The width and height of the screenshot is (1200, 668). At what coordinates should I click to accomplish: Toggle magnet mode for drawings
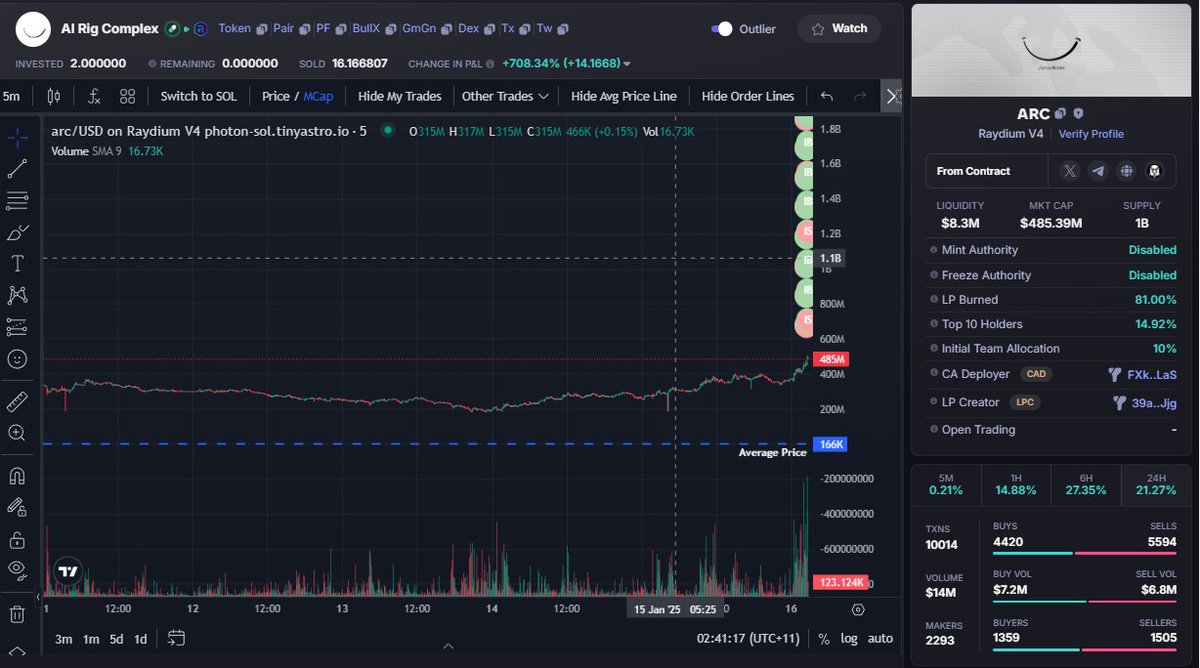17,476
